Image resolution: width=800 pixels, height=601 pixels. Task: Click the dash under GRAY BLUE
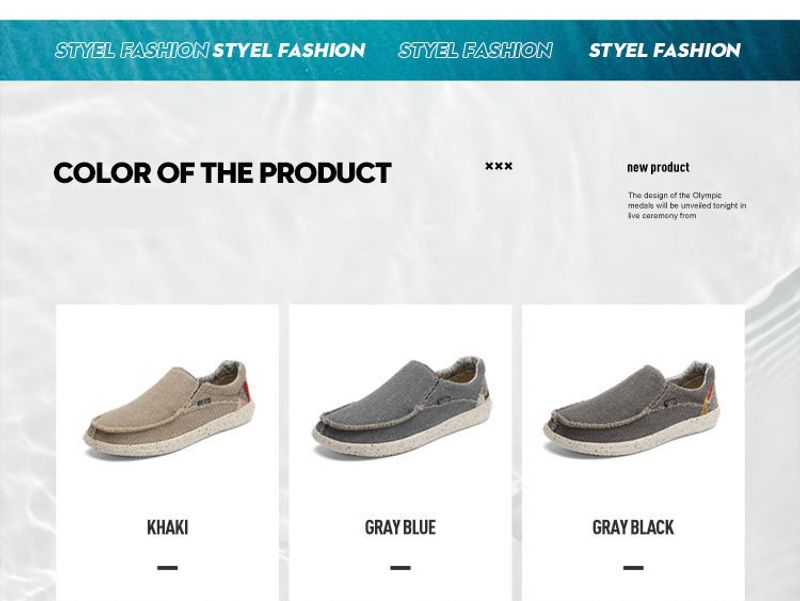click(x=401, y=567)
